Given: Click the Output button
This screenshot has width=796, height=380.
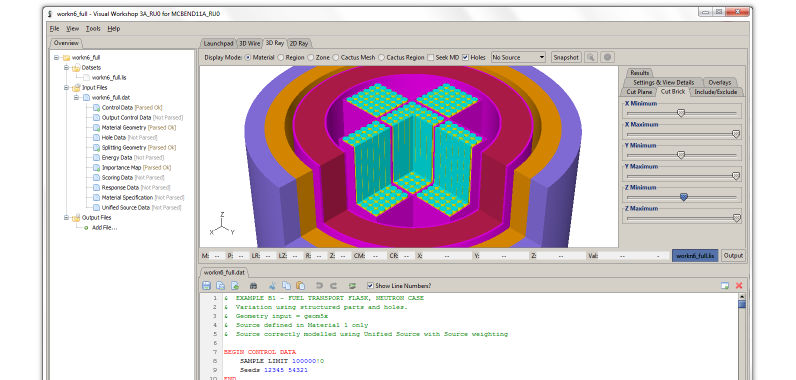Looking at the screenshot, I should click(733, 256).
